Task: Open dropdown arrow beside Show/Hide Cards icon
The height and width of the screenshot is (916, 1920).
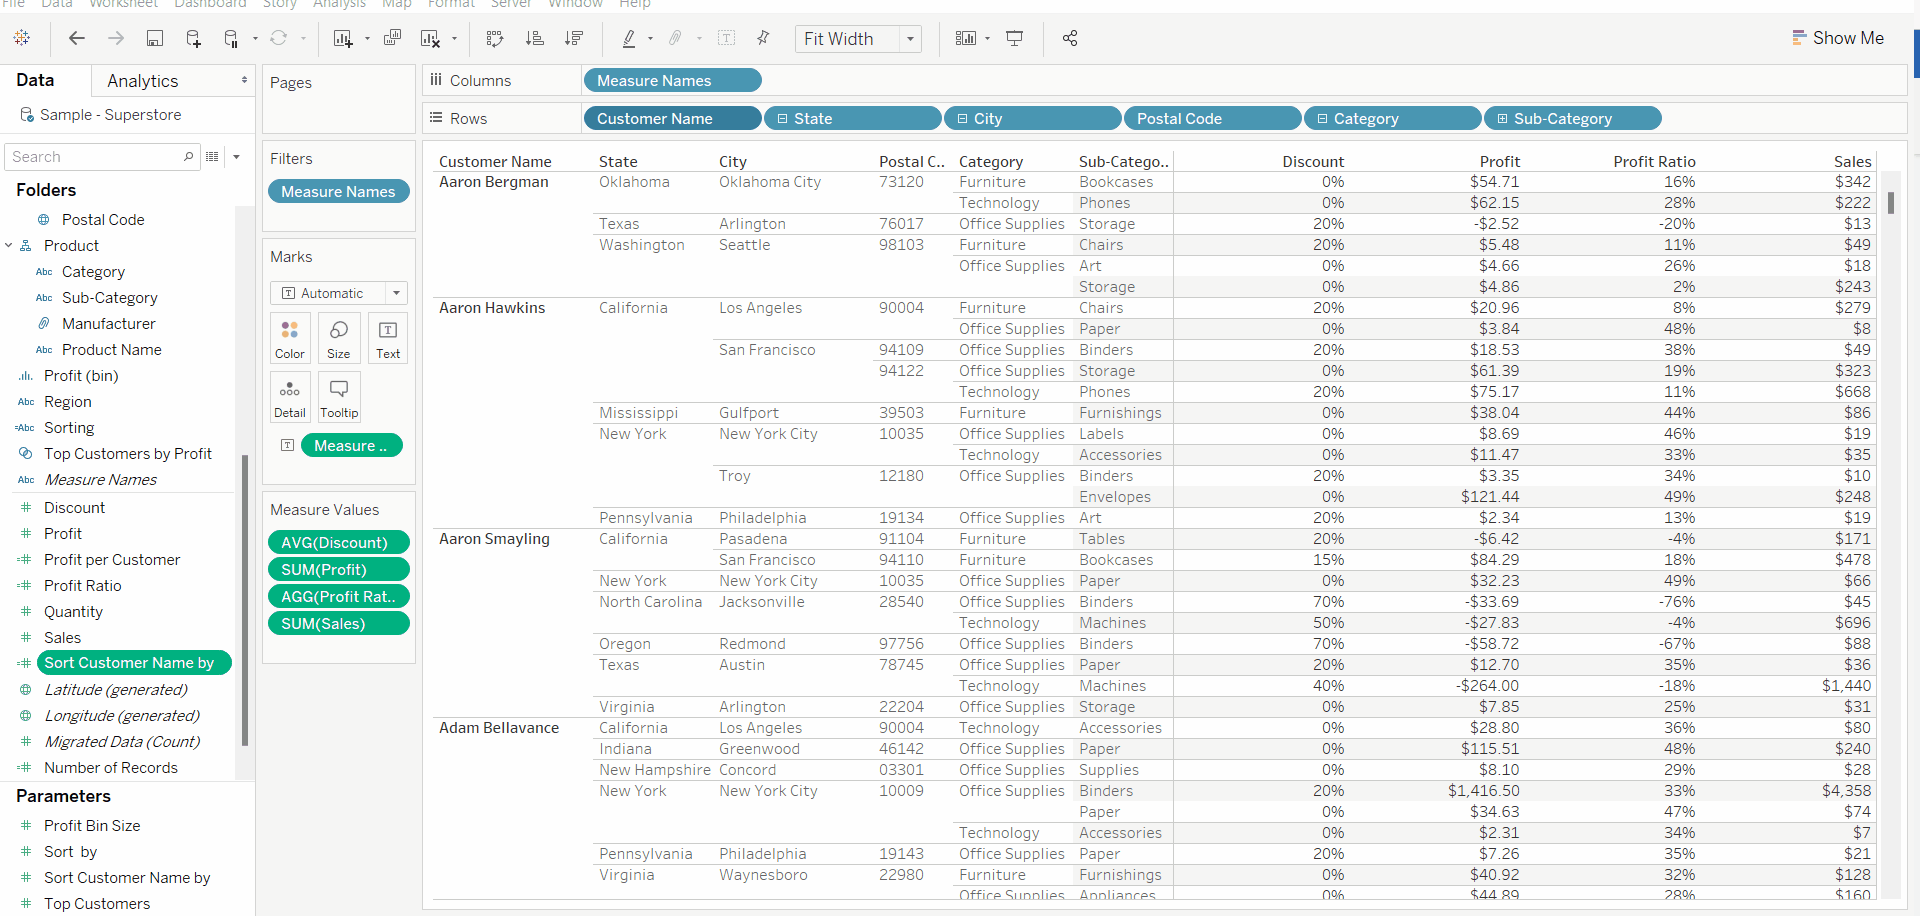Action: coord(987,39)
